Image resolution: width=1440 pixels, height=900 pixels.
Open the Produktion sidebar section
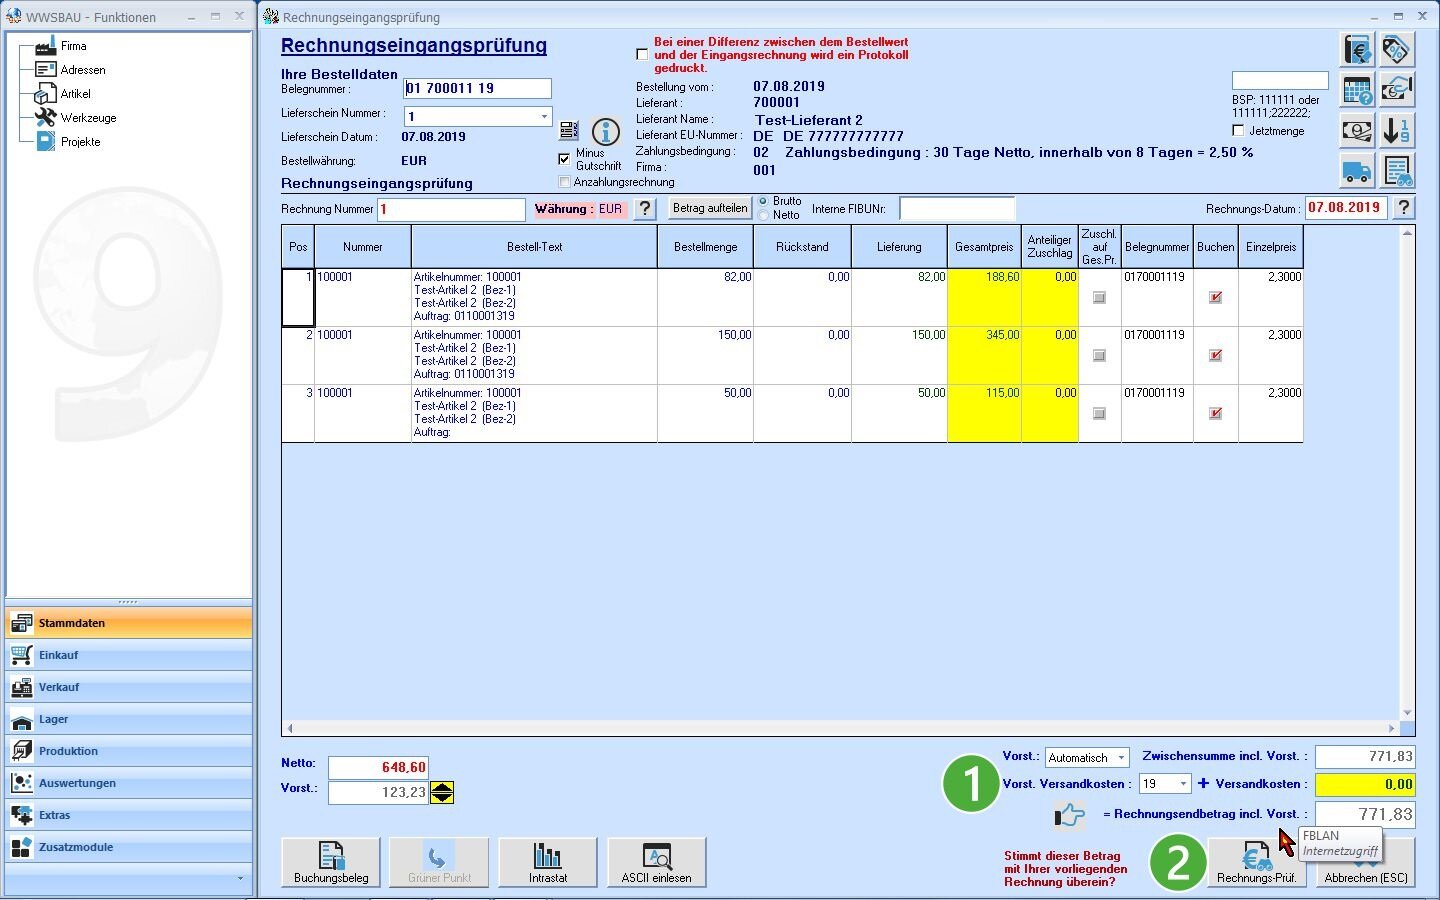[x=129, y=751]
